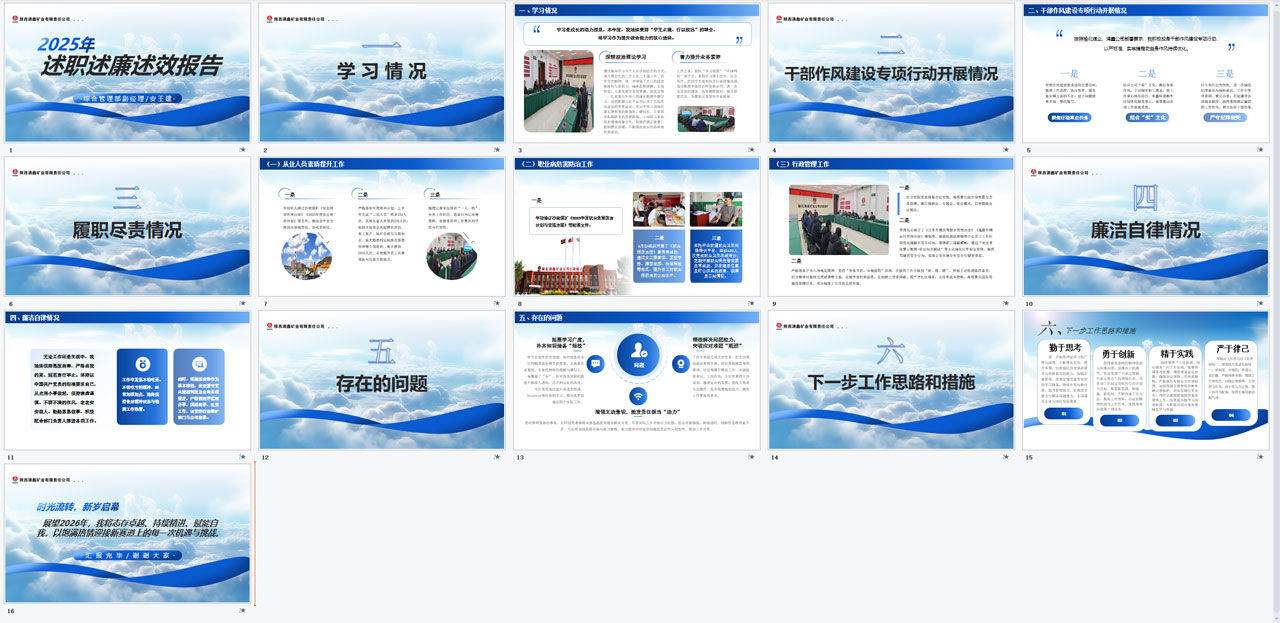1280x623 pixels.
Task: Click the 存在的问题 divider slide thumbnail
Action: 381,377
